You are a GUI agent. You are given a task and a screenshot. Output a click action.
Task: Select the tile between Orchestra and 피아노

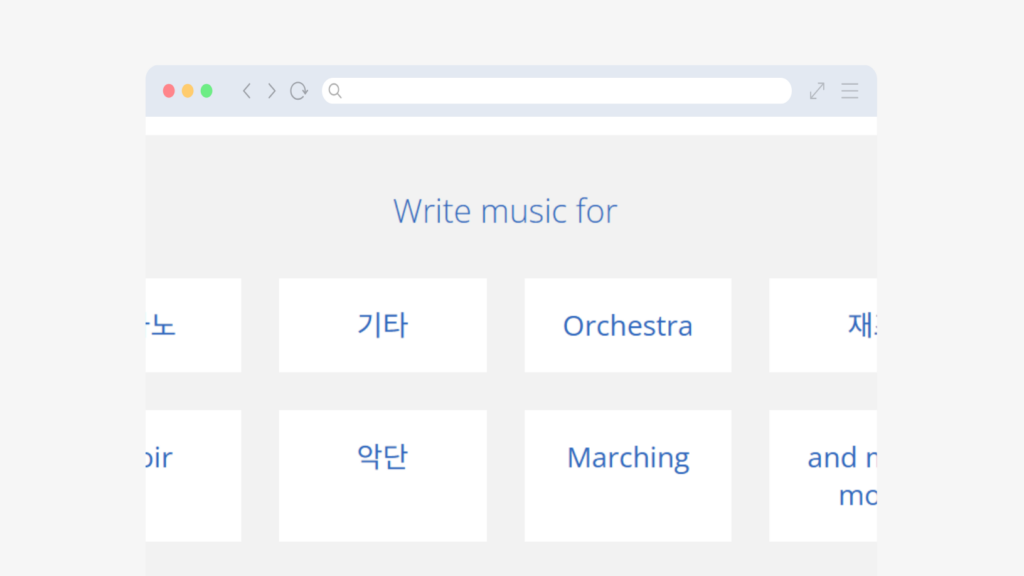383,325
